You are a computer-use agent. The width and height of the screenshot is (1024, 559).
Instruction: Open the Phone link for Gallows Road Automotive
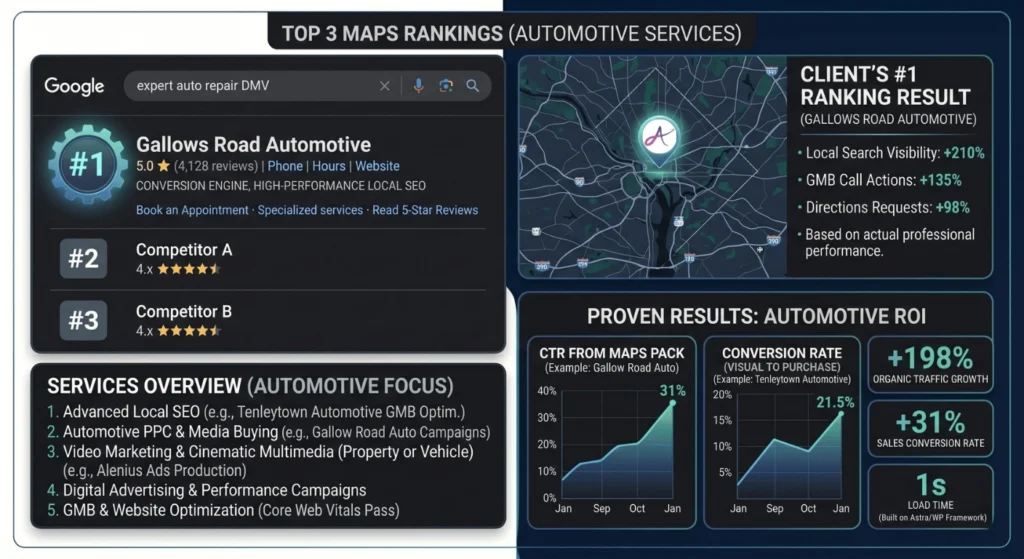[x=285, y=166]
